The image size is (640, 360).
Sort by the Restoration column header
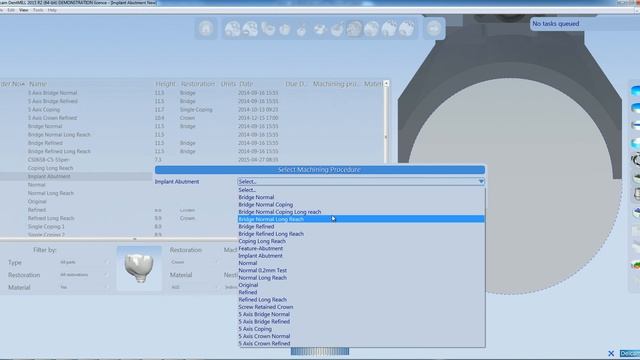click(x=198, y=84)
